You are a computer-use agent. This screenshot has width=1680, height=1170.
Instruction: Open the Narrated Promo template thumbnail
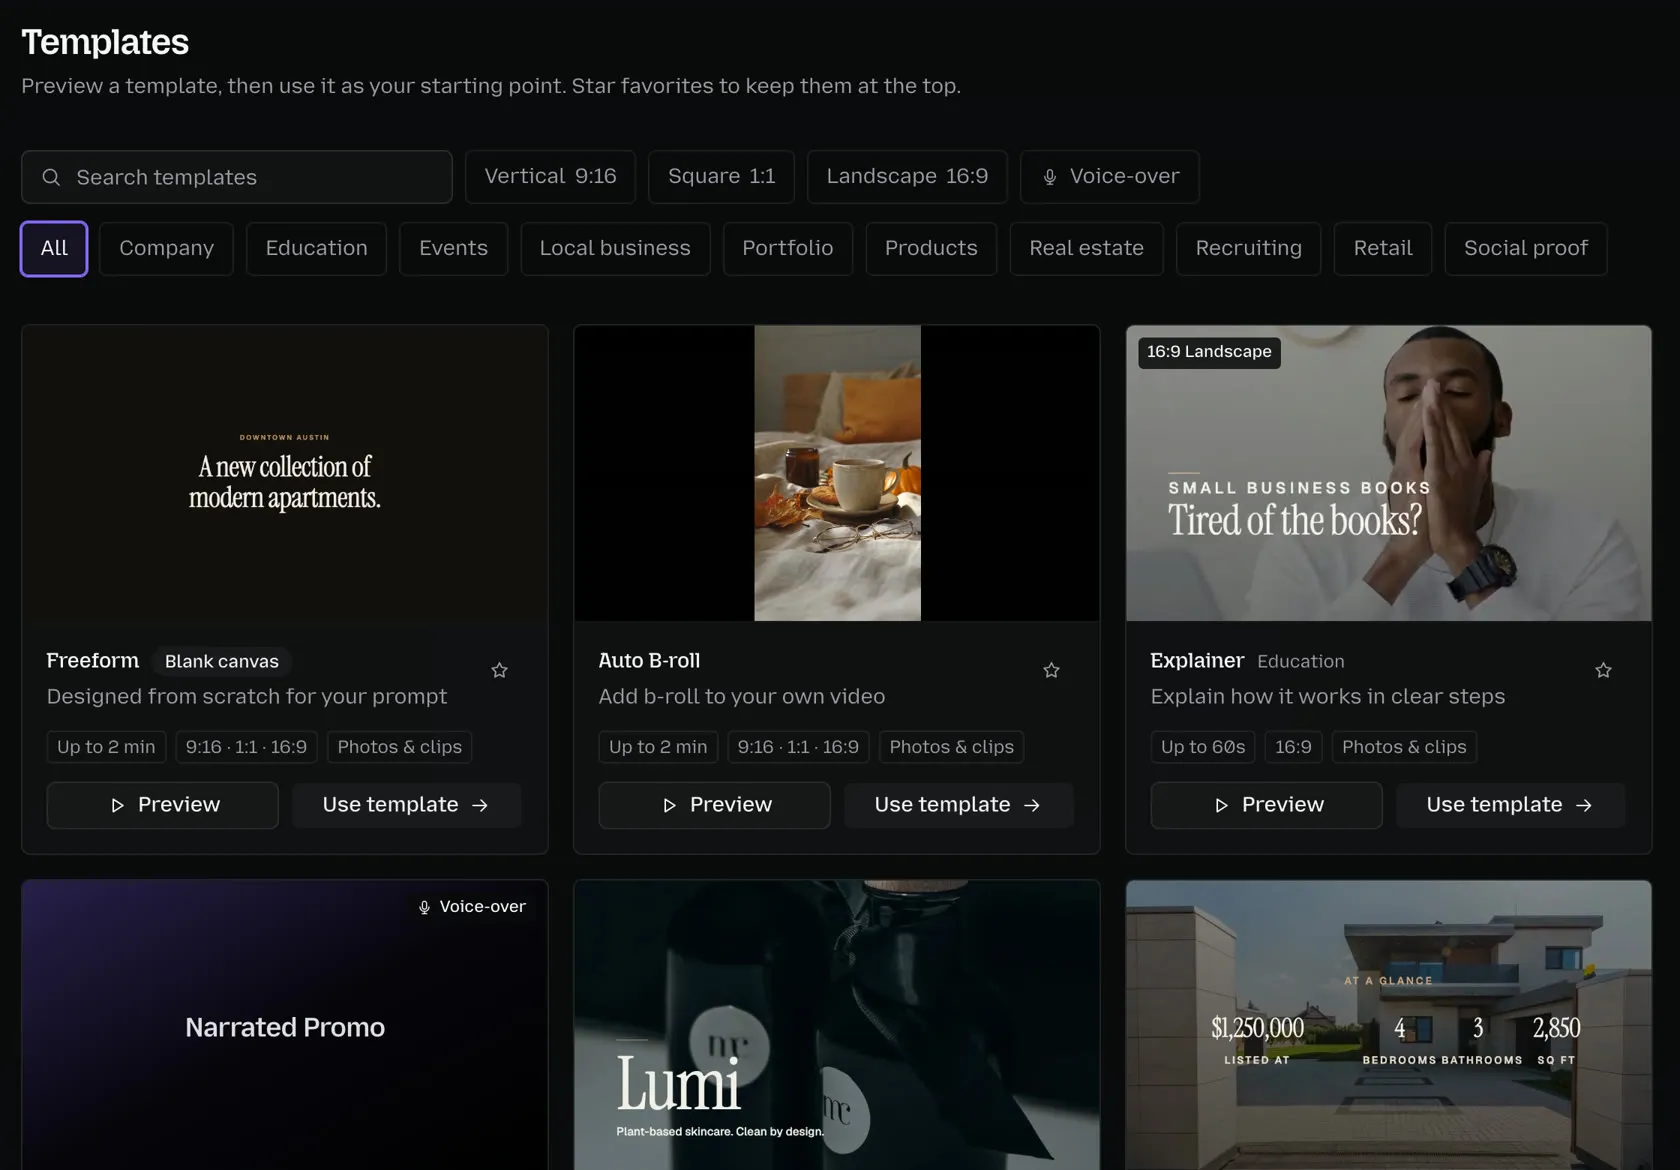285,1025
